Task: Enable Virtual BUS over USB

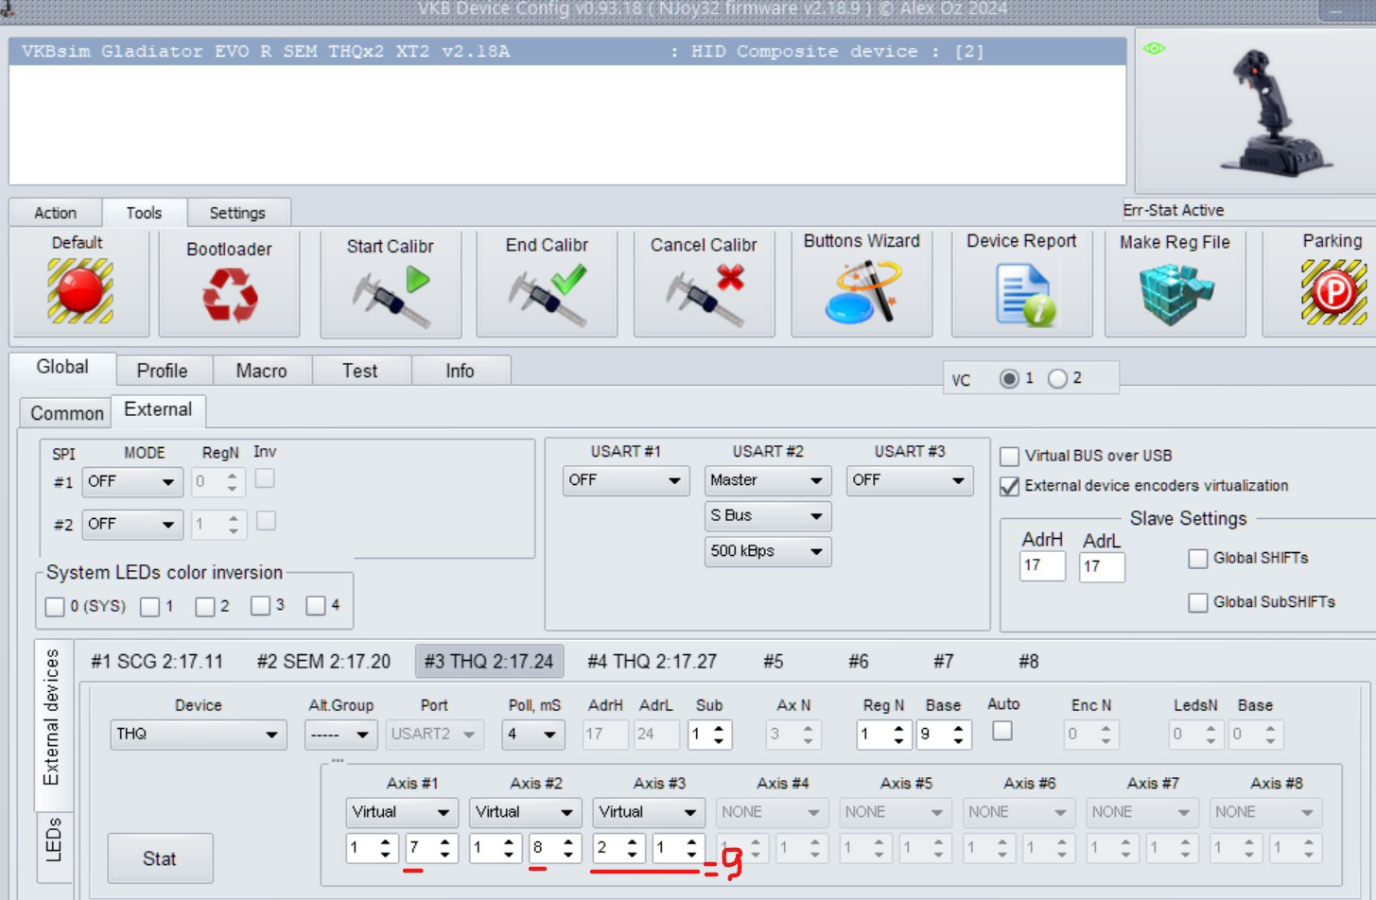Action: click(x=1010, y=456)
